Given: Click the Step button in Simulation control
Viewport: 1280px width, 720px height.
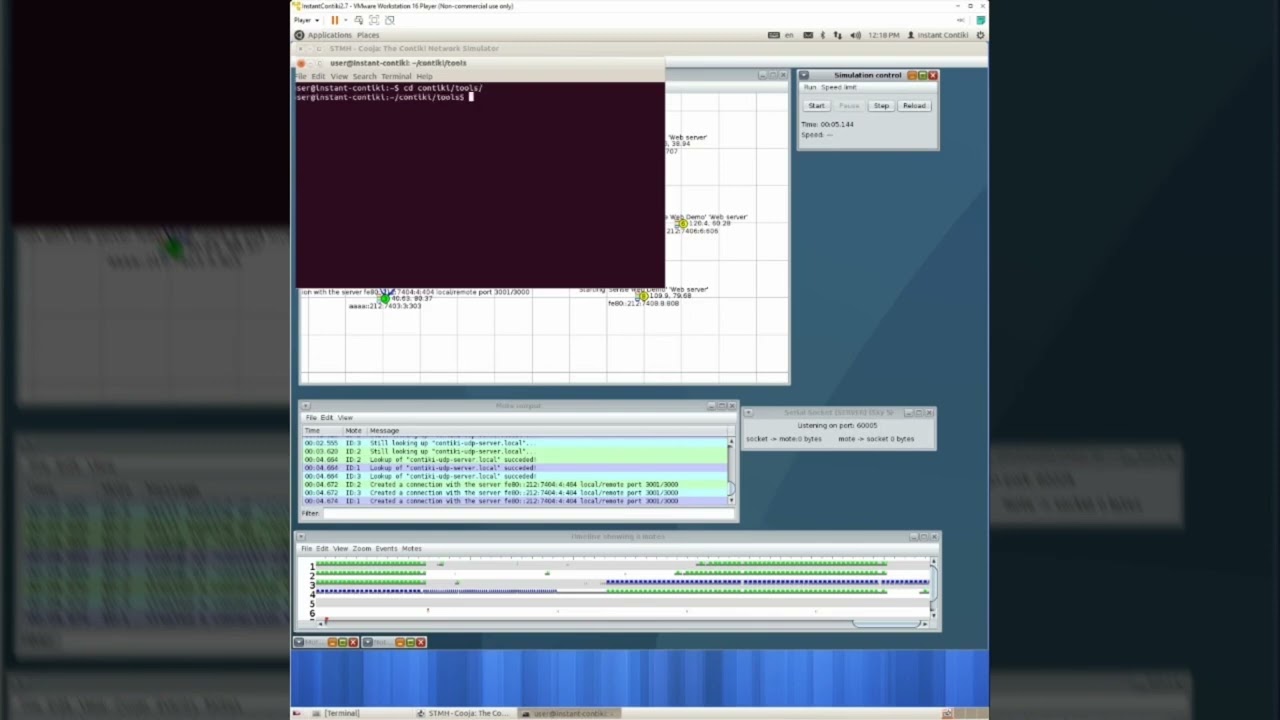Looking at the screenshot, I should point(881,106).
